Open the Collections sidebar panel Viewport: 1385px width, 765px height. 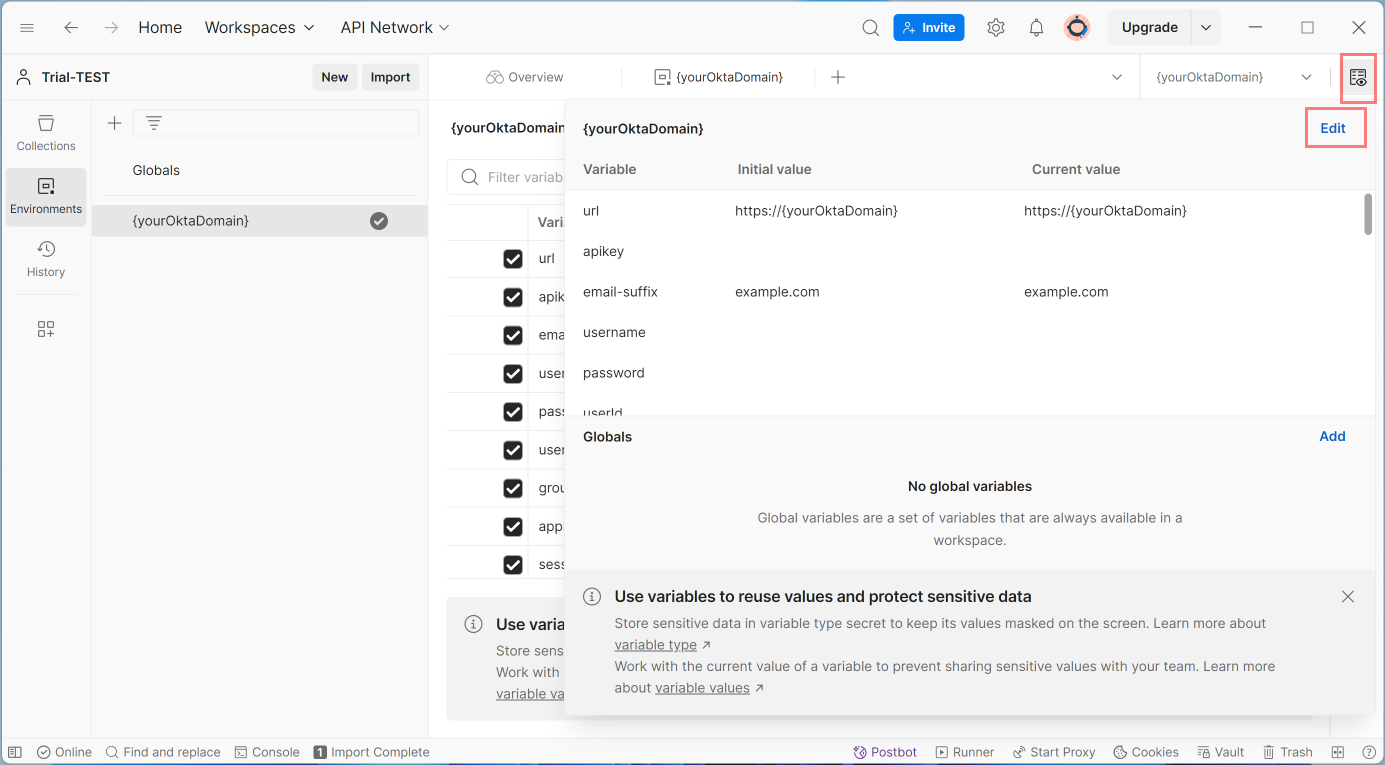click(46, 132)
